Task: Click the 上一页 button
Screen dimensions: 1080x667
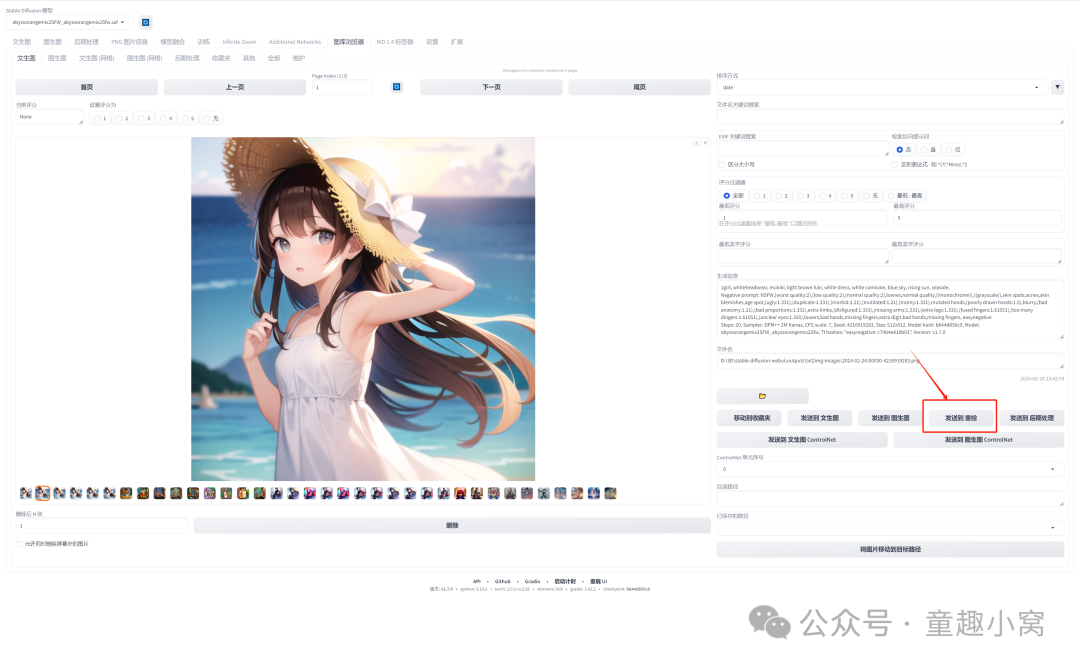Action: pos(235,87)
